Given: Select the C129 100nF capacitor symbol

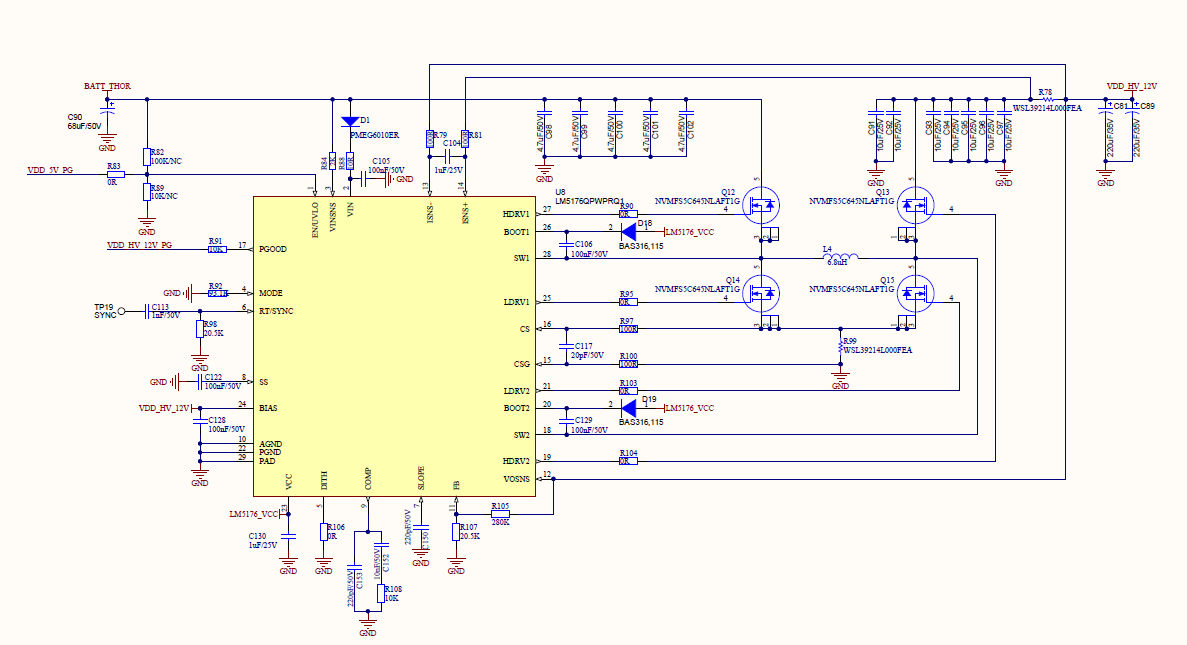Looking at the screenshot, I should [566, 420].
